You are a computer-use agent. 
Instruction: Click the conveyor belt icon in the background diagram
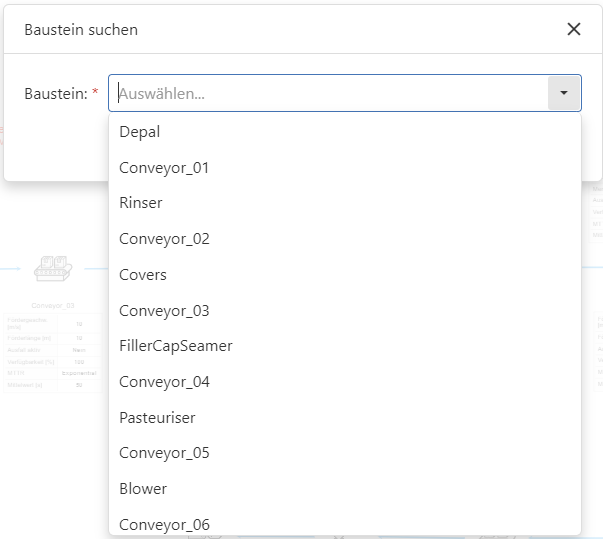(x=51, y=267)
